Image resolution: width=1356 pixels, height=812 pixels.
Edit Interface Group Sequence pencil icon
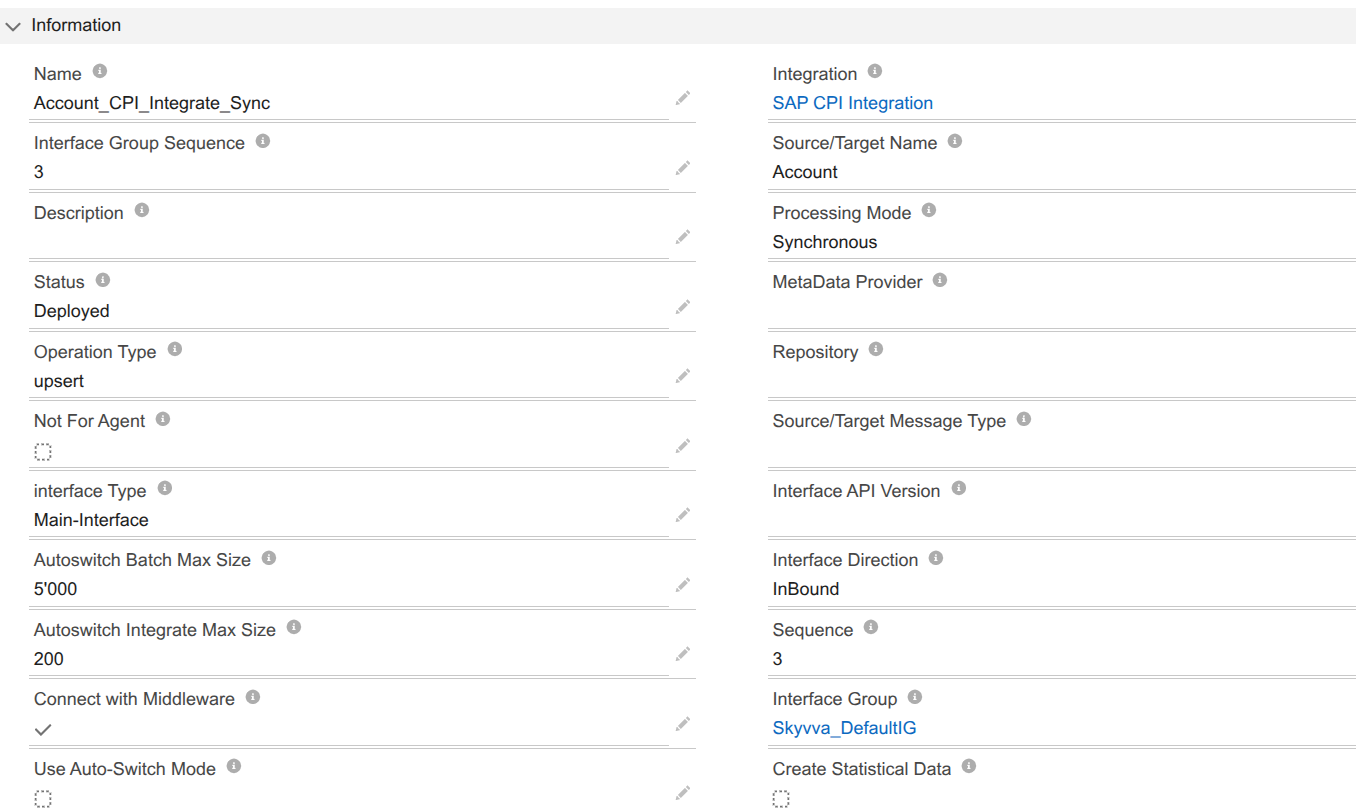(683, 168)
